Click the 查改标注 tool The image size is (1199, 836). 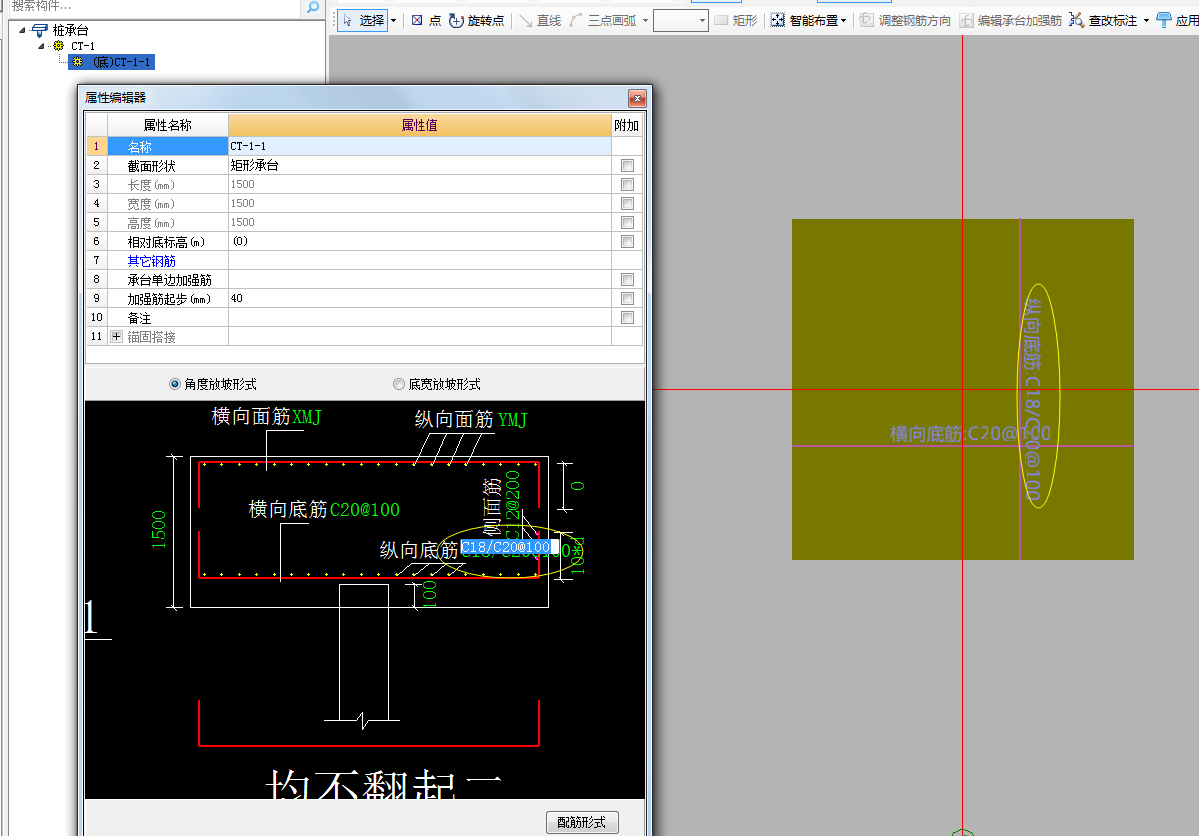pos(1103,21)
